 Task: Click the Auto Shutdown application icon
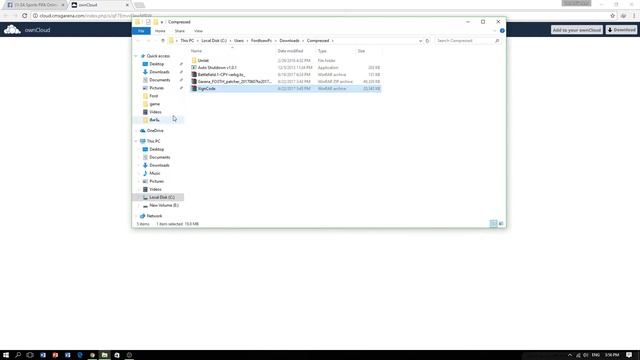click(x=194, y=67)
